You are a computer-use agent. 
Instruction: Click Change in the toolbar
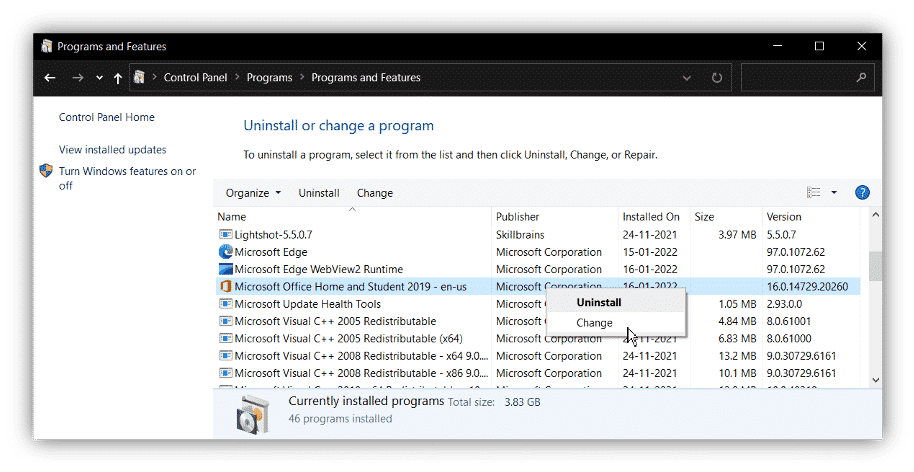pyautogui.click(x=375, y=193)
